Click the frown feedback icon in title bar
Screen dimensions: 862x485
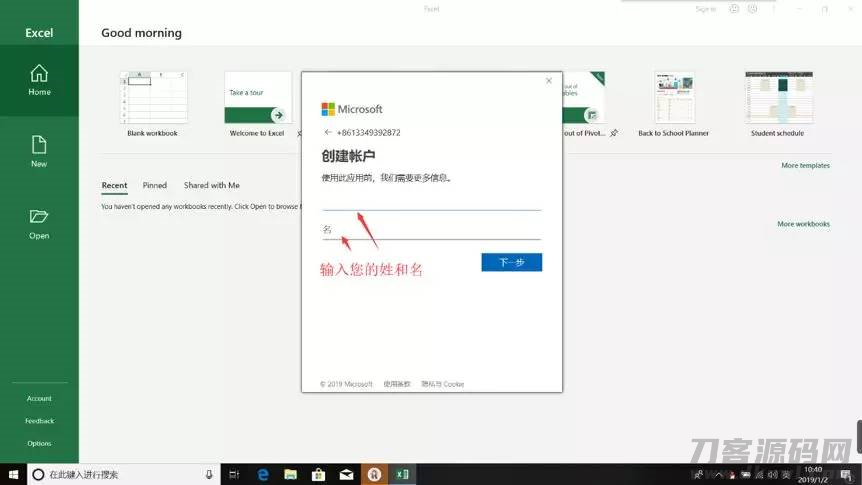pos(753,9)
